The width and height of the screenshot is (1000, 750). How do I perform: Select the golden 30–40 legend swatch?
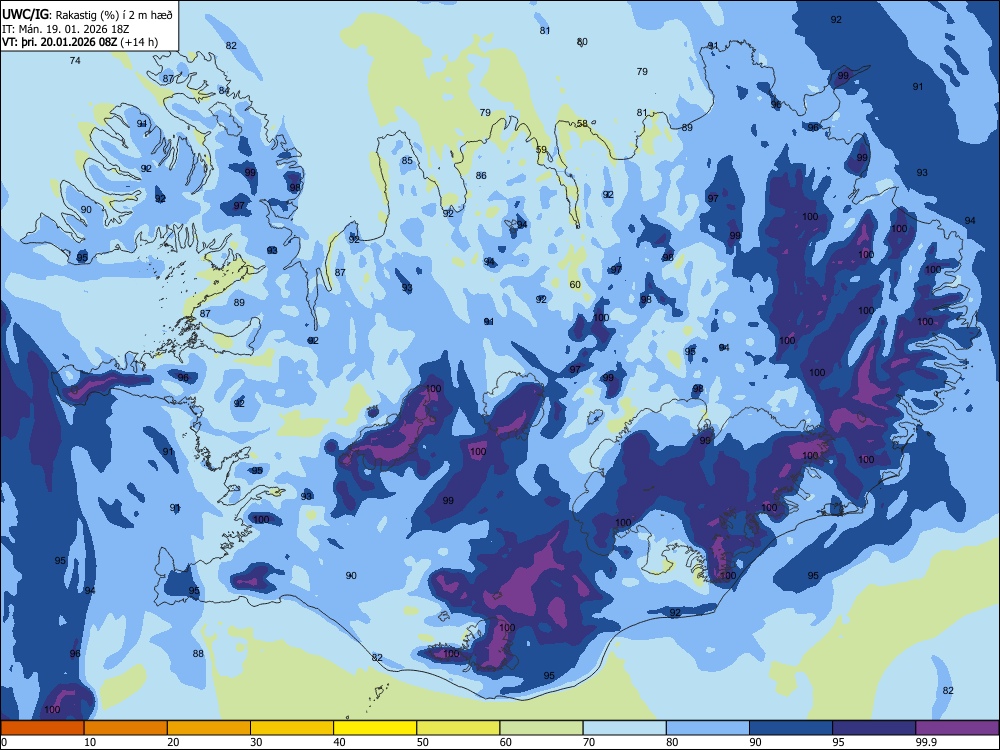[292, 728]
